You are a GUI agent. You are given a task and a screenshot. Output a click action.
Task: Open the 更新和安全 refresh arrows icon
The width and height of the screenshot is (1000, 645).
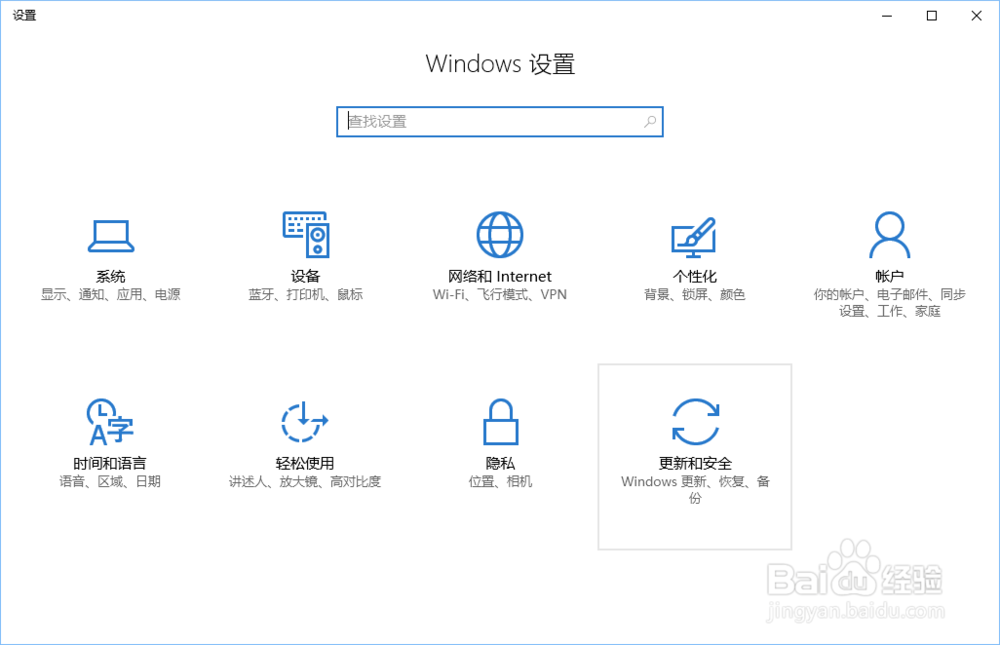pyautogui.click(x=696, y=422)
